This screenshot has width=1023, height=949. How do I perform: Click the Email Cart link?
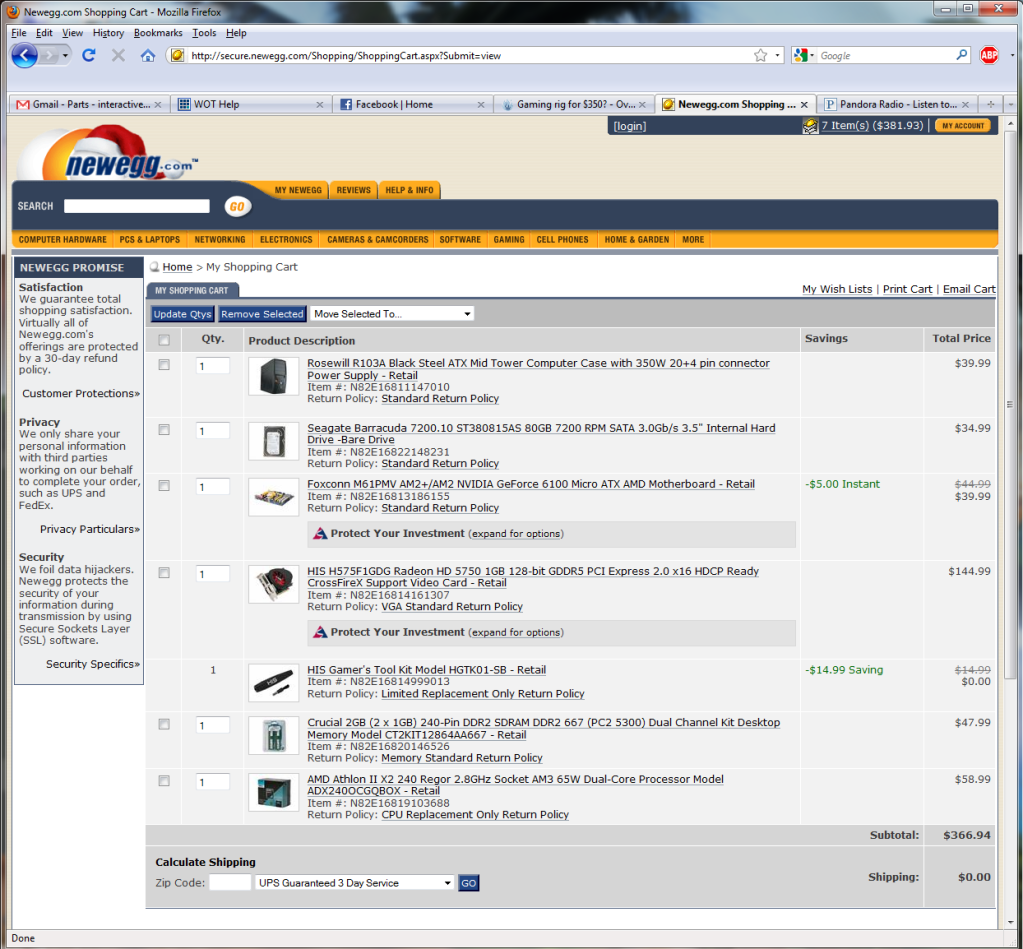[x=969, y=289]
